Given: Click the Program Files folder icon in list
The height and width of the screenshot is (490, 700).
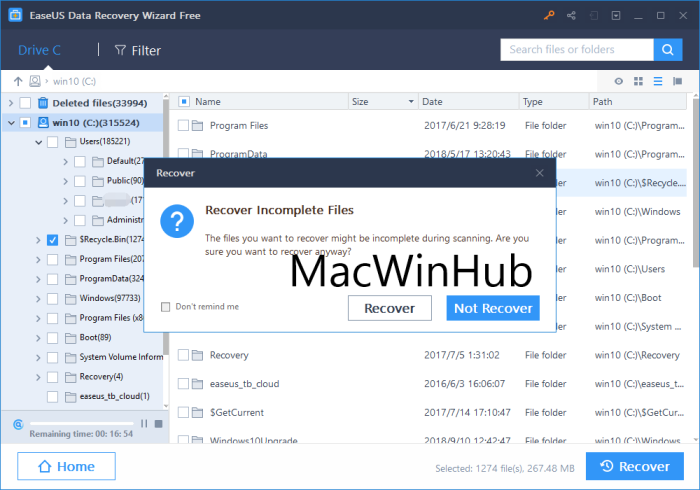Looking at the screenshot, I should (197, 126).
